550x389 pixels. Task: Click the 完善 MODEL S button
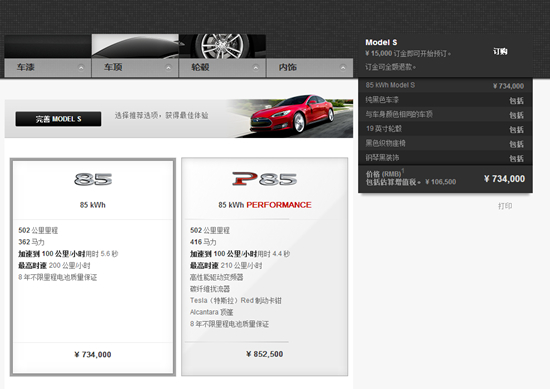[58, 119]
